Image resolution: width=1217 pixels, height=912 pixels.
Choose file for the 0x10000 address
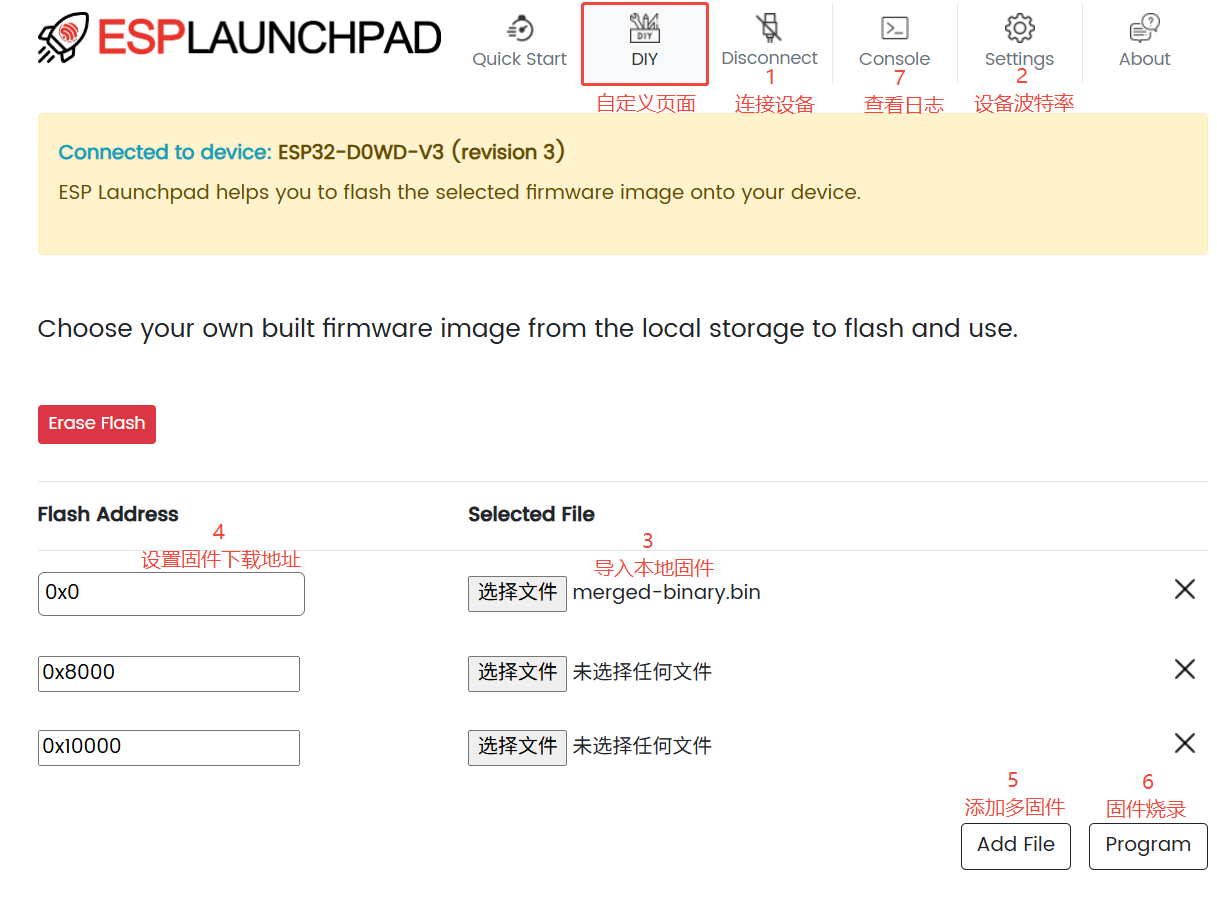click(517, 747)
